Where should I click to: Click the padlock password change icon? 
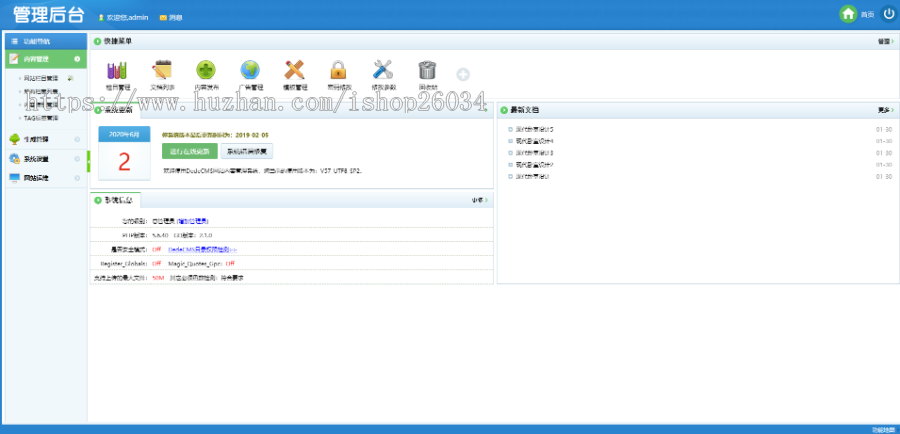pyautogui.click(x=338, y=70)
